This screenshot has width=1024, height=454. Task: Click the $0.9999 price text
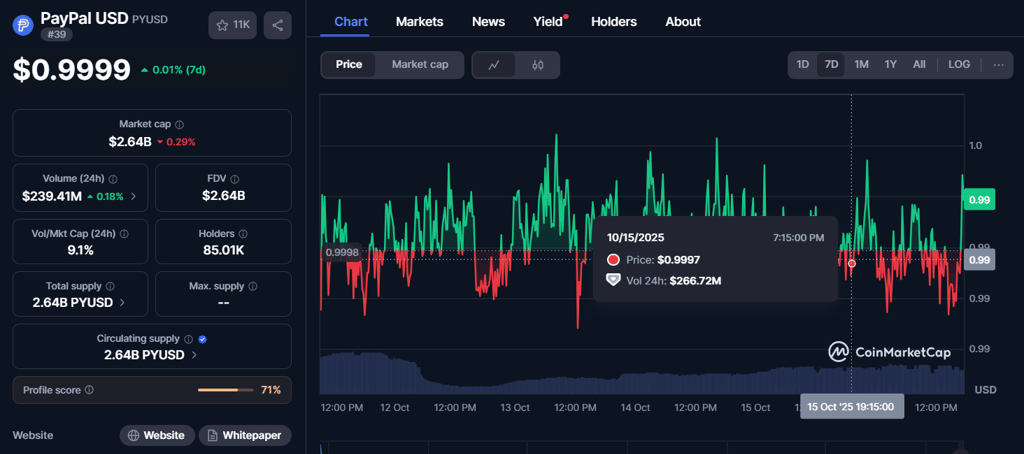click(x=72, y=70)
